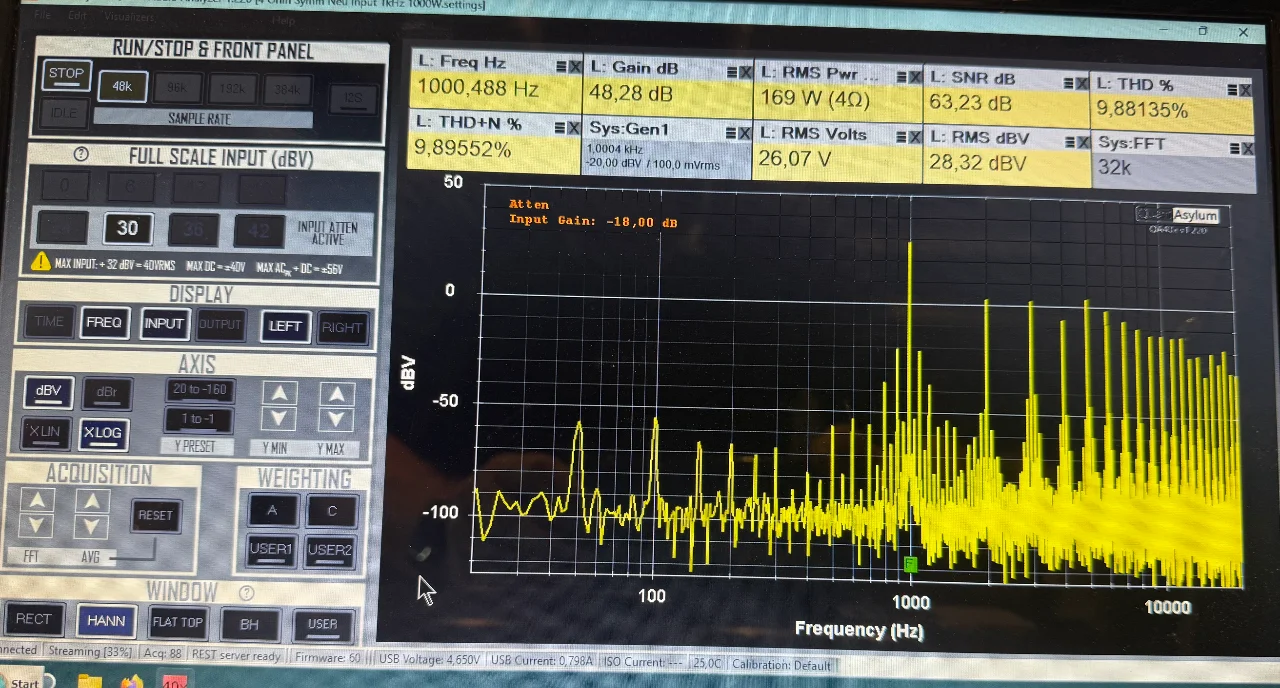The width and height of the screenshot is (1280, 688).
Task: Open the menu icon on L: THD+N % tile
Action: (x=559, y=127)
